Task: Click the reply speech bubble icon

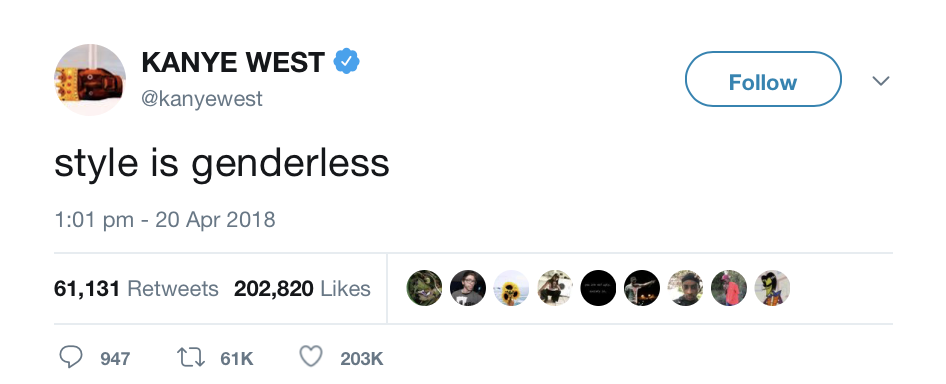Action: tap(70, 357)
